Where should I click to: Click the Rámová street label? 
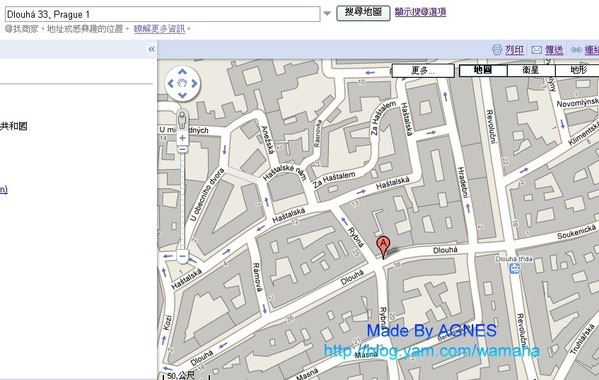[x=257, y=278]
